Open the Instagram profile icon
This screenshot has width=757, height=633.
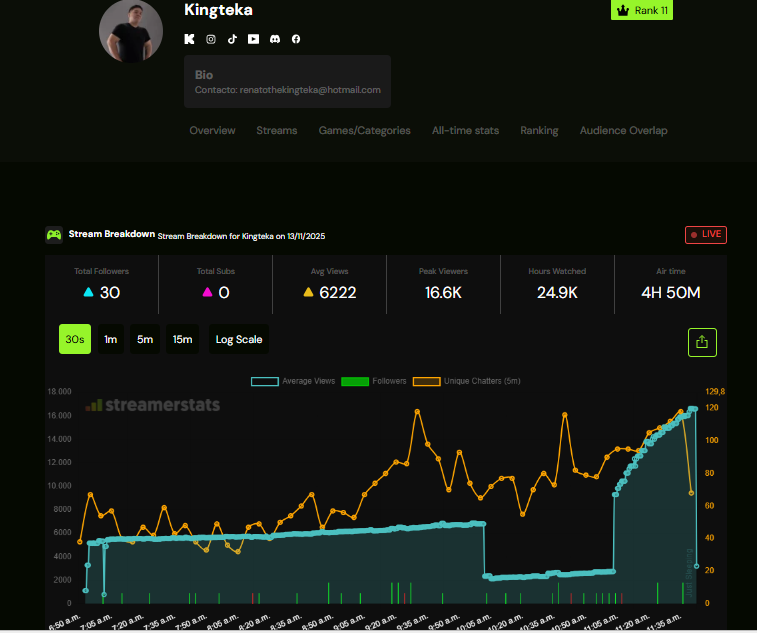(211, 39)
